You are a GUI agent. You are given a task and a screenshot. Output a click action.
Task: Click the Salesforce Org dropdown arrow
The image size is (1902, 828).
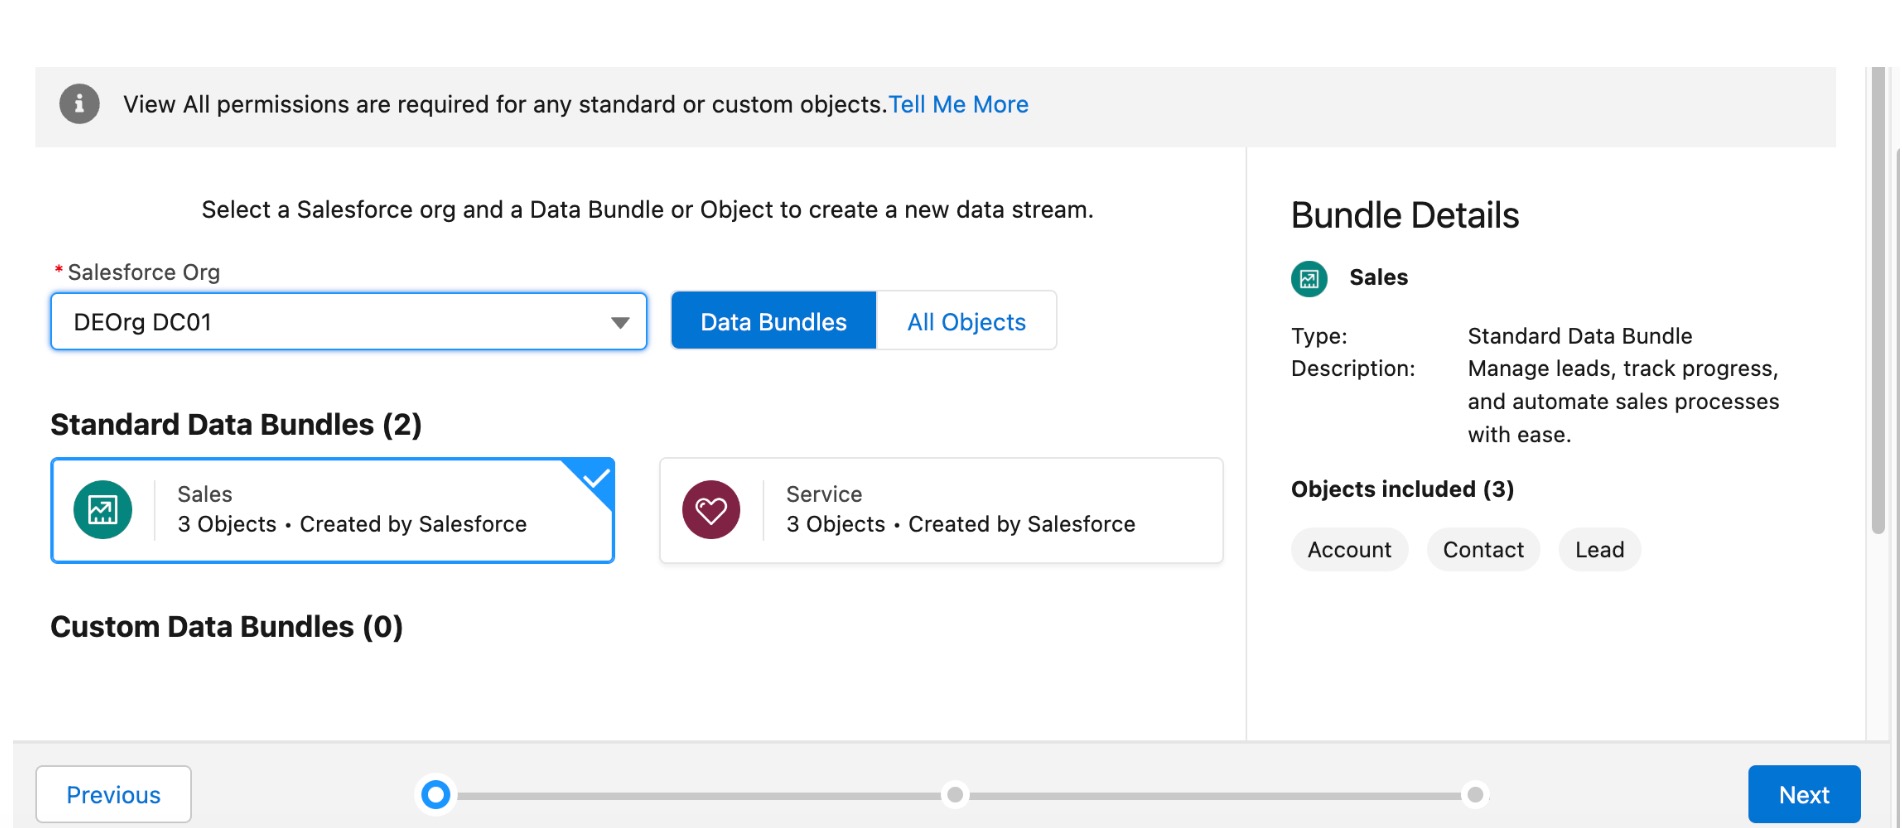click(620, 323)
